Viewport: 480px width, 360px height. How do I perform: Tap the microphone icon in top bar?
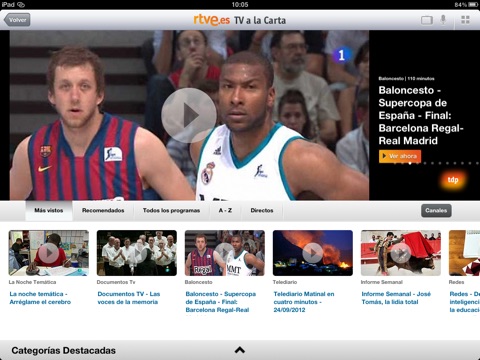click(x=443, y=20)
